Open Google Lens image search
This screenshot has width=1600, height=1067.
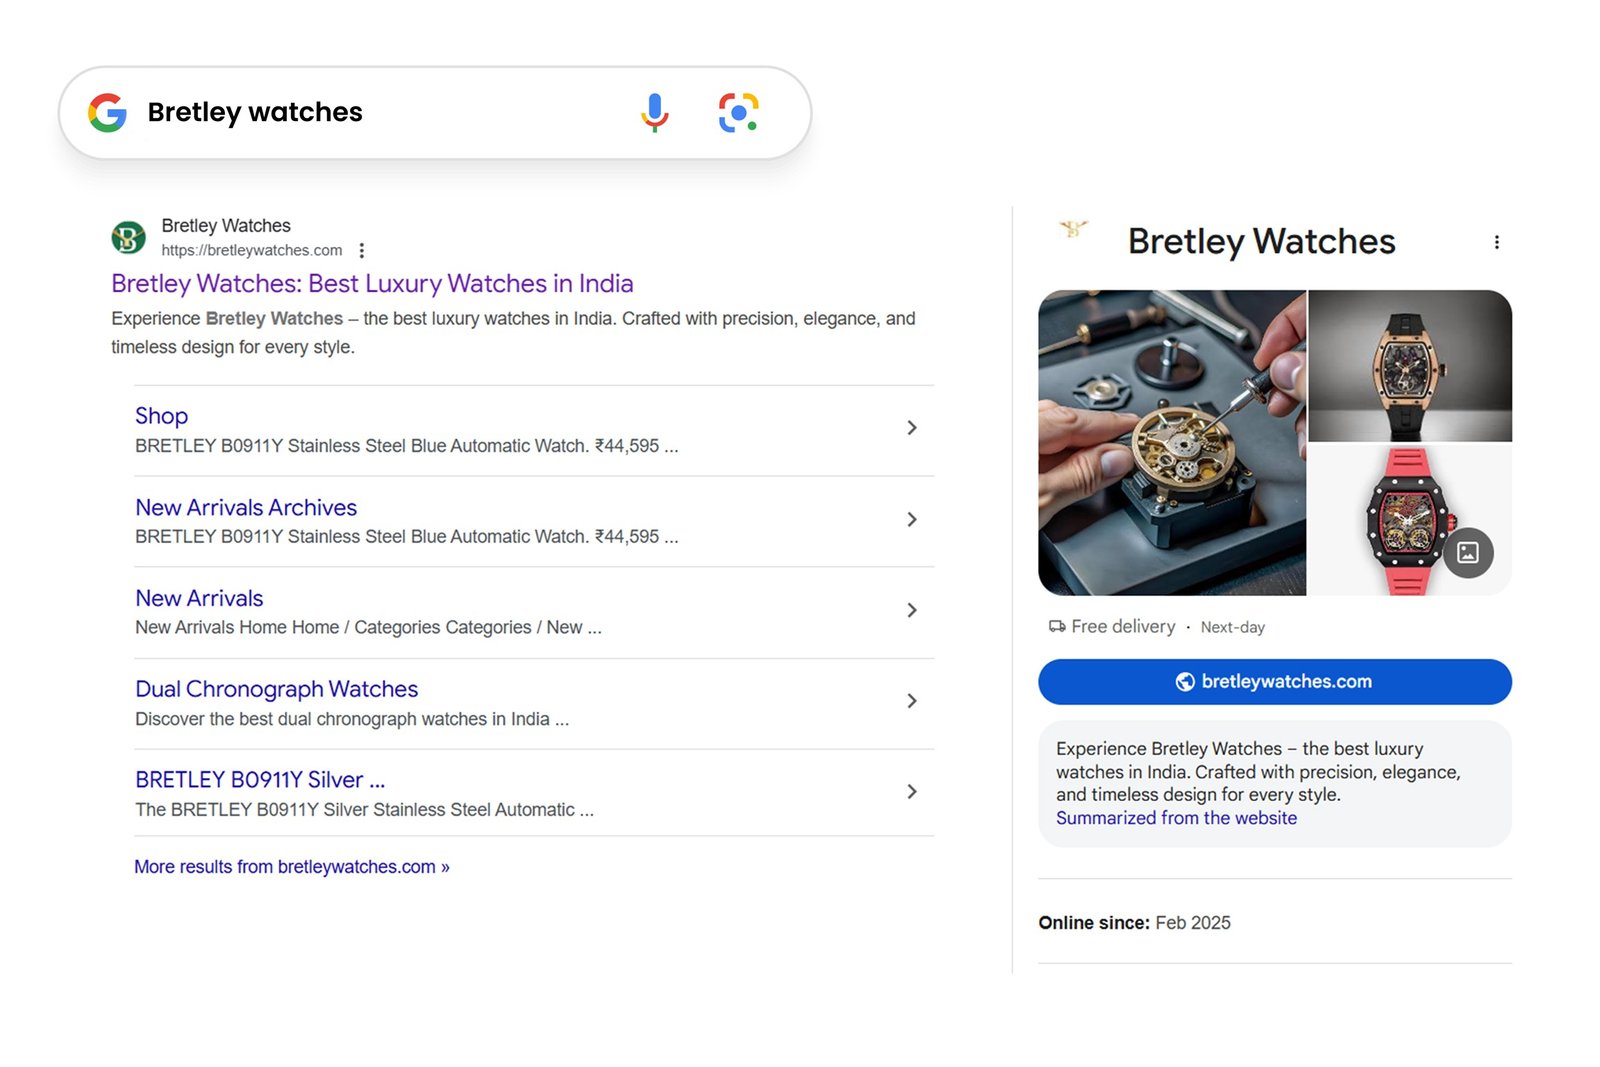738,113
